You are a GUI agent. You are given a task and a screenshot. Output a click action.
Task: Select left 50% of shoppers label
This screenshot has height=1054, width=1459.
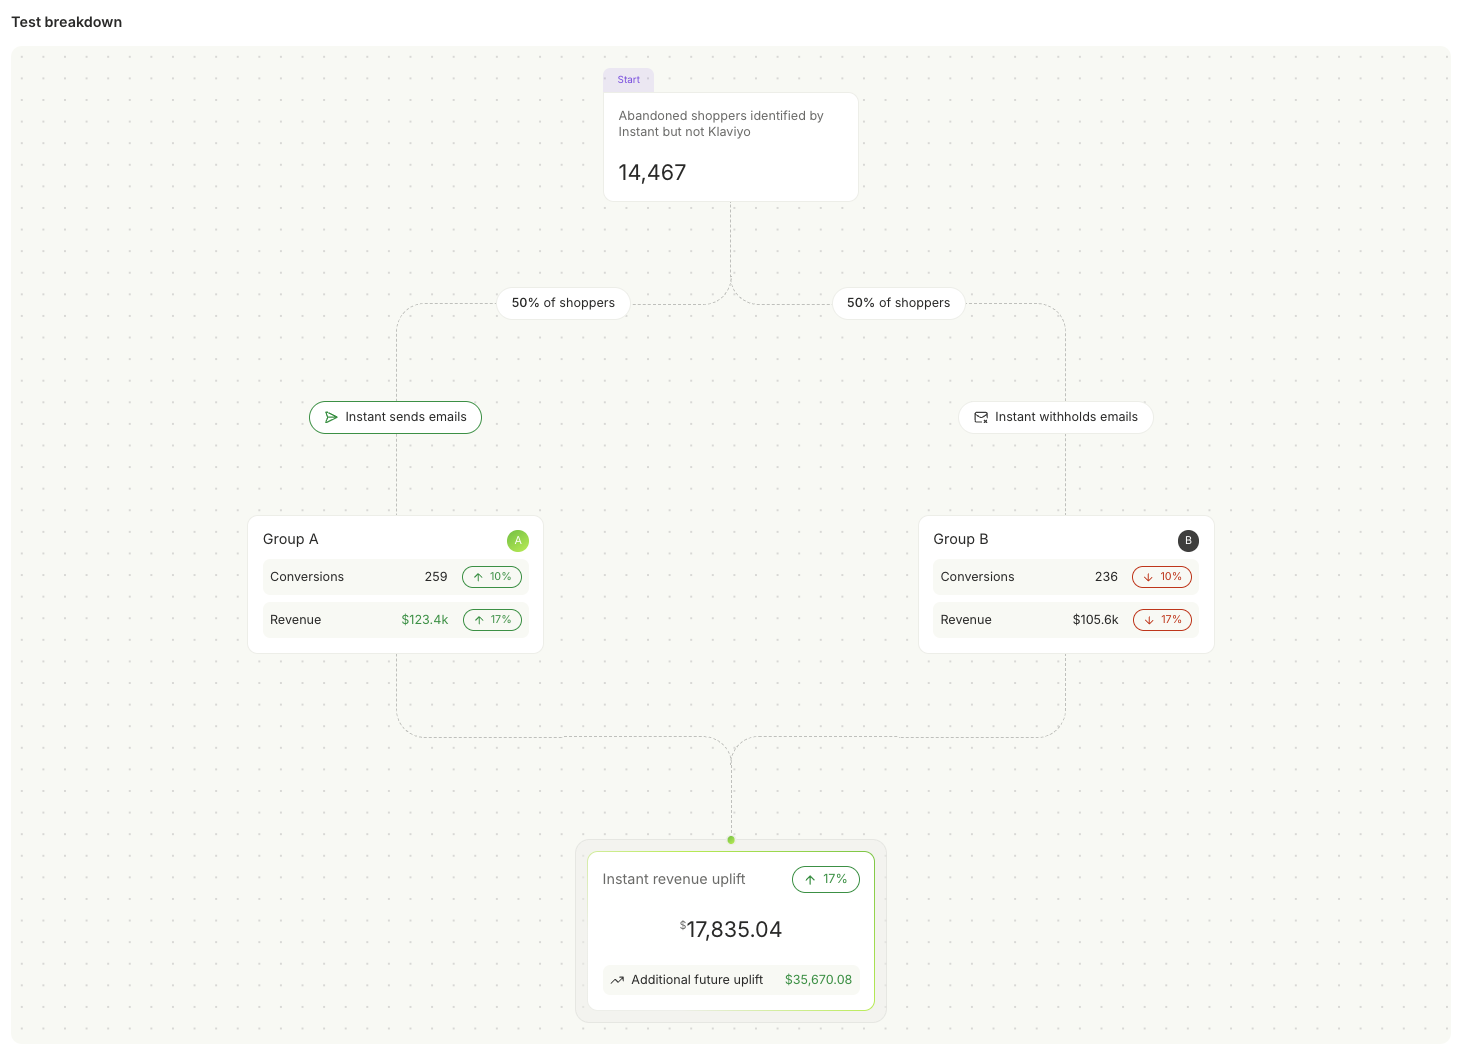pyautogui.click(x=563, y=303)
